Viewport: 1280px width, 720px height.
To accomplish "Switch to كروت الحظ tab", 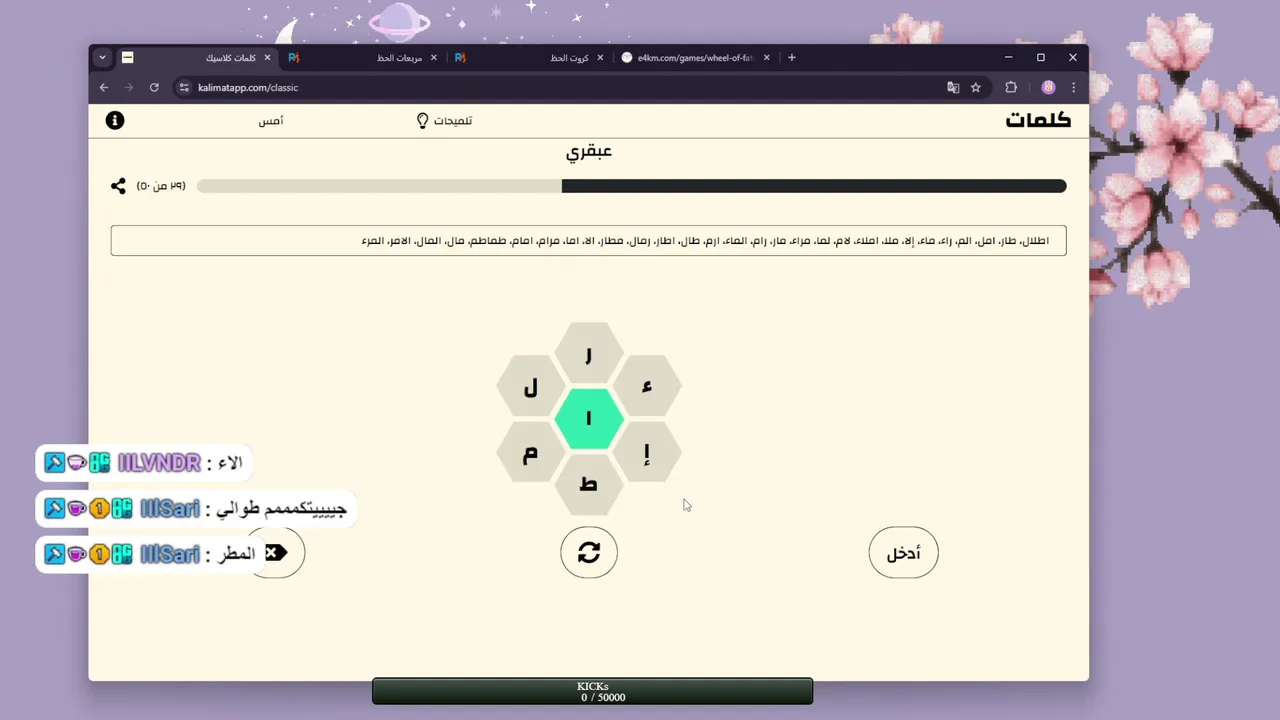I will (531, 58).
